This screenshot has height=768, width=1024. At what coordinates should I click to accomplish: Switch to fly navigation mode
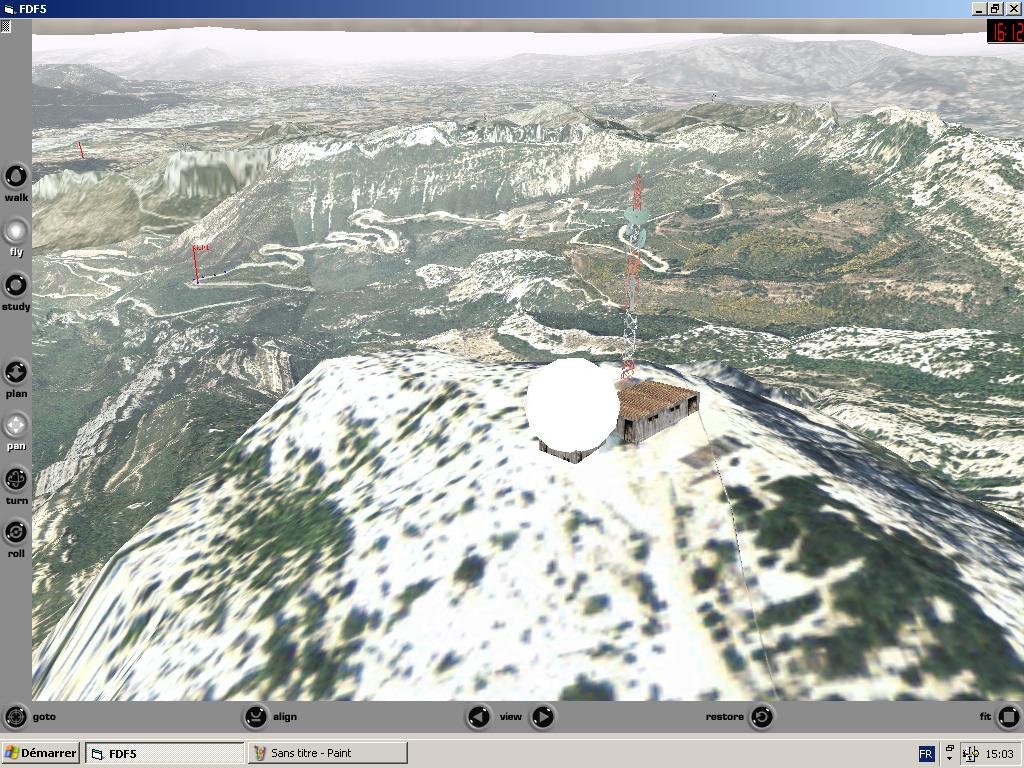click(x=16, y=231)
